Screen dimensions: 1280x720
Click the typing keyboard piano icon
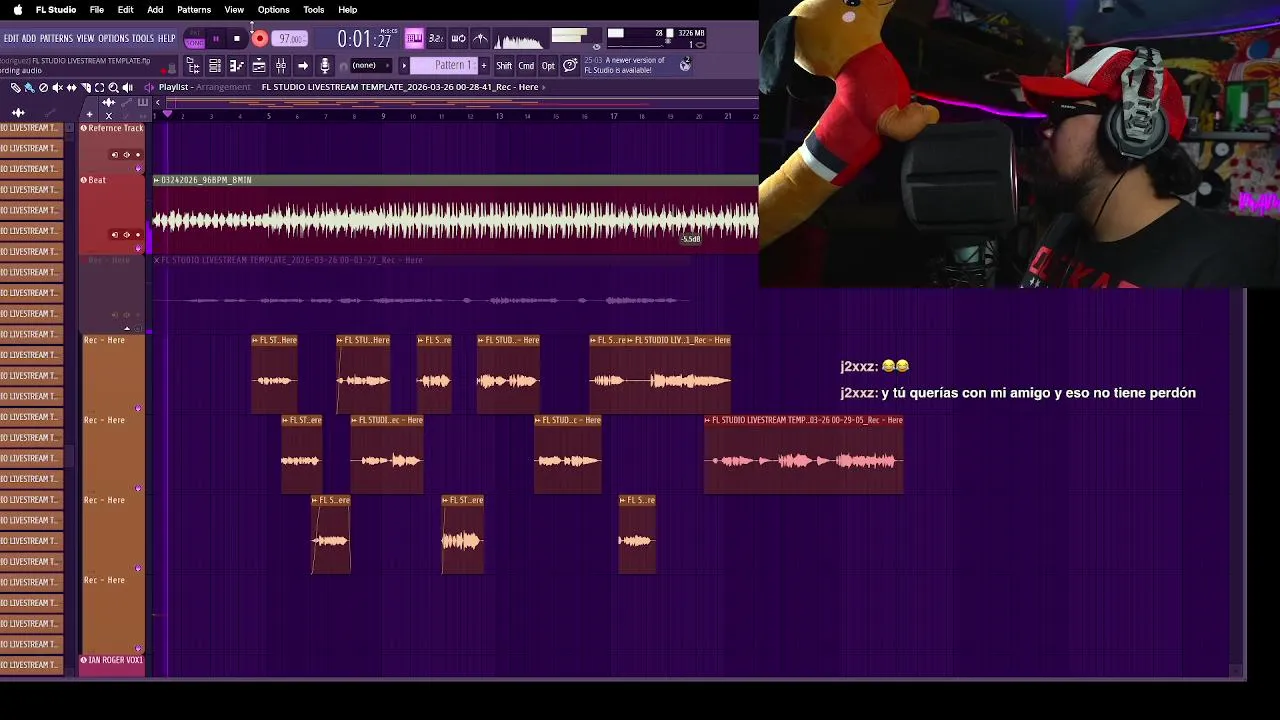(414, 38)
